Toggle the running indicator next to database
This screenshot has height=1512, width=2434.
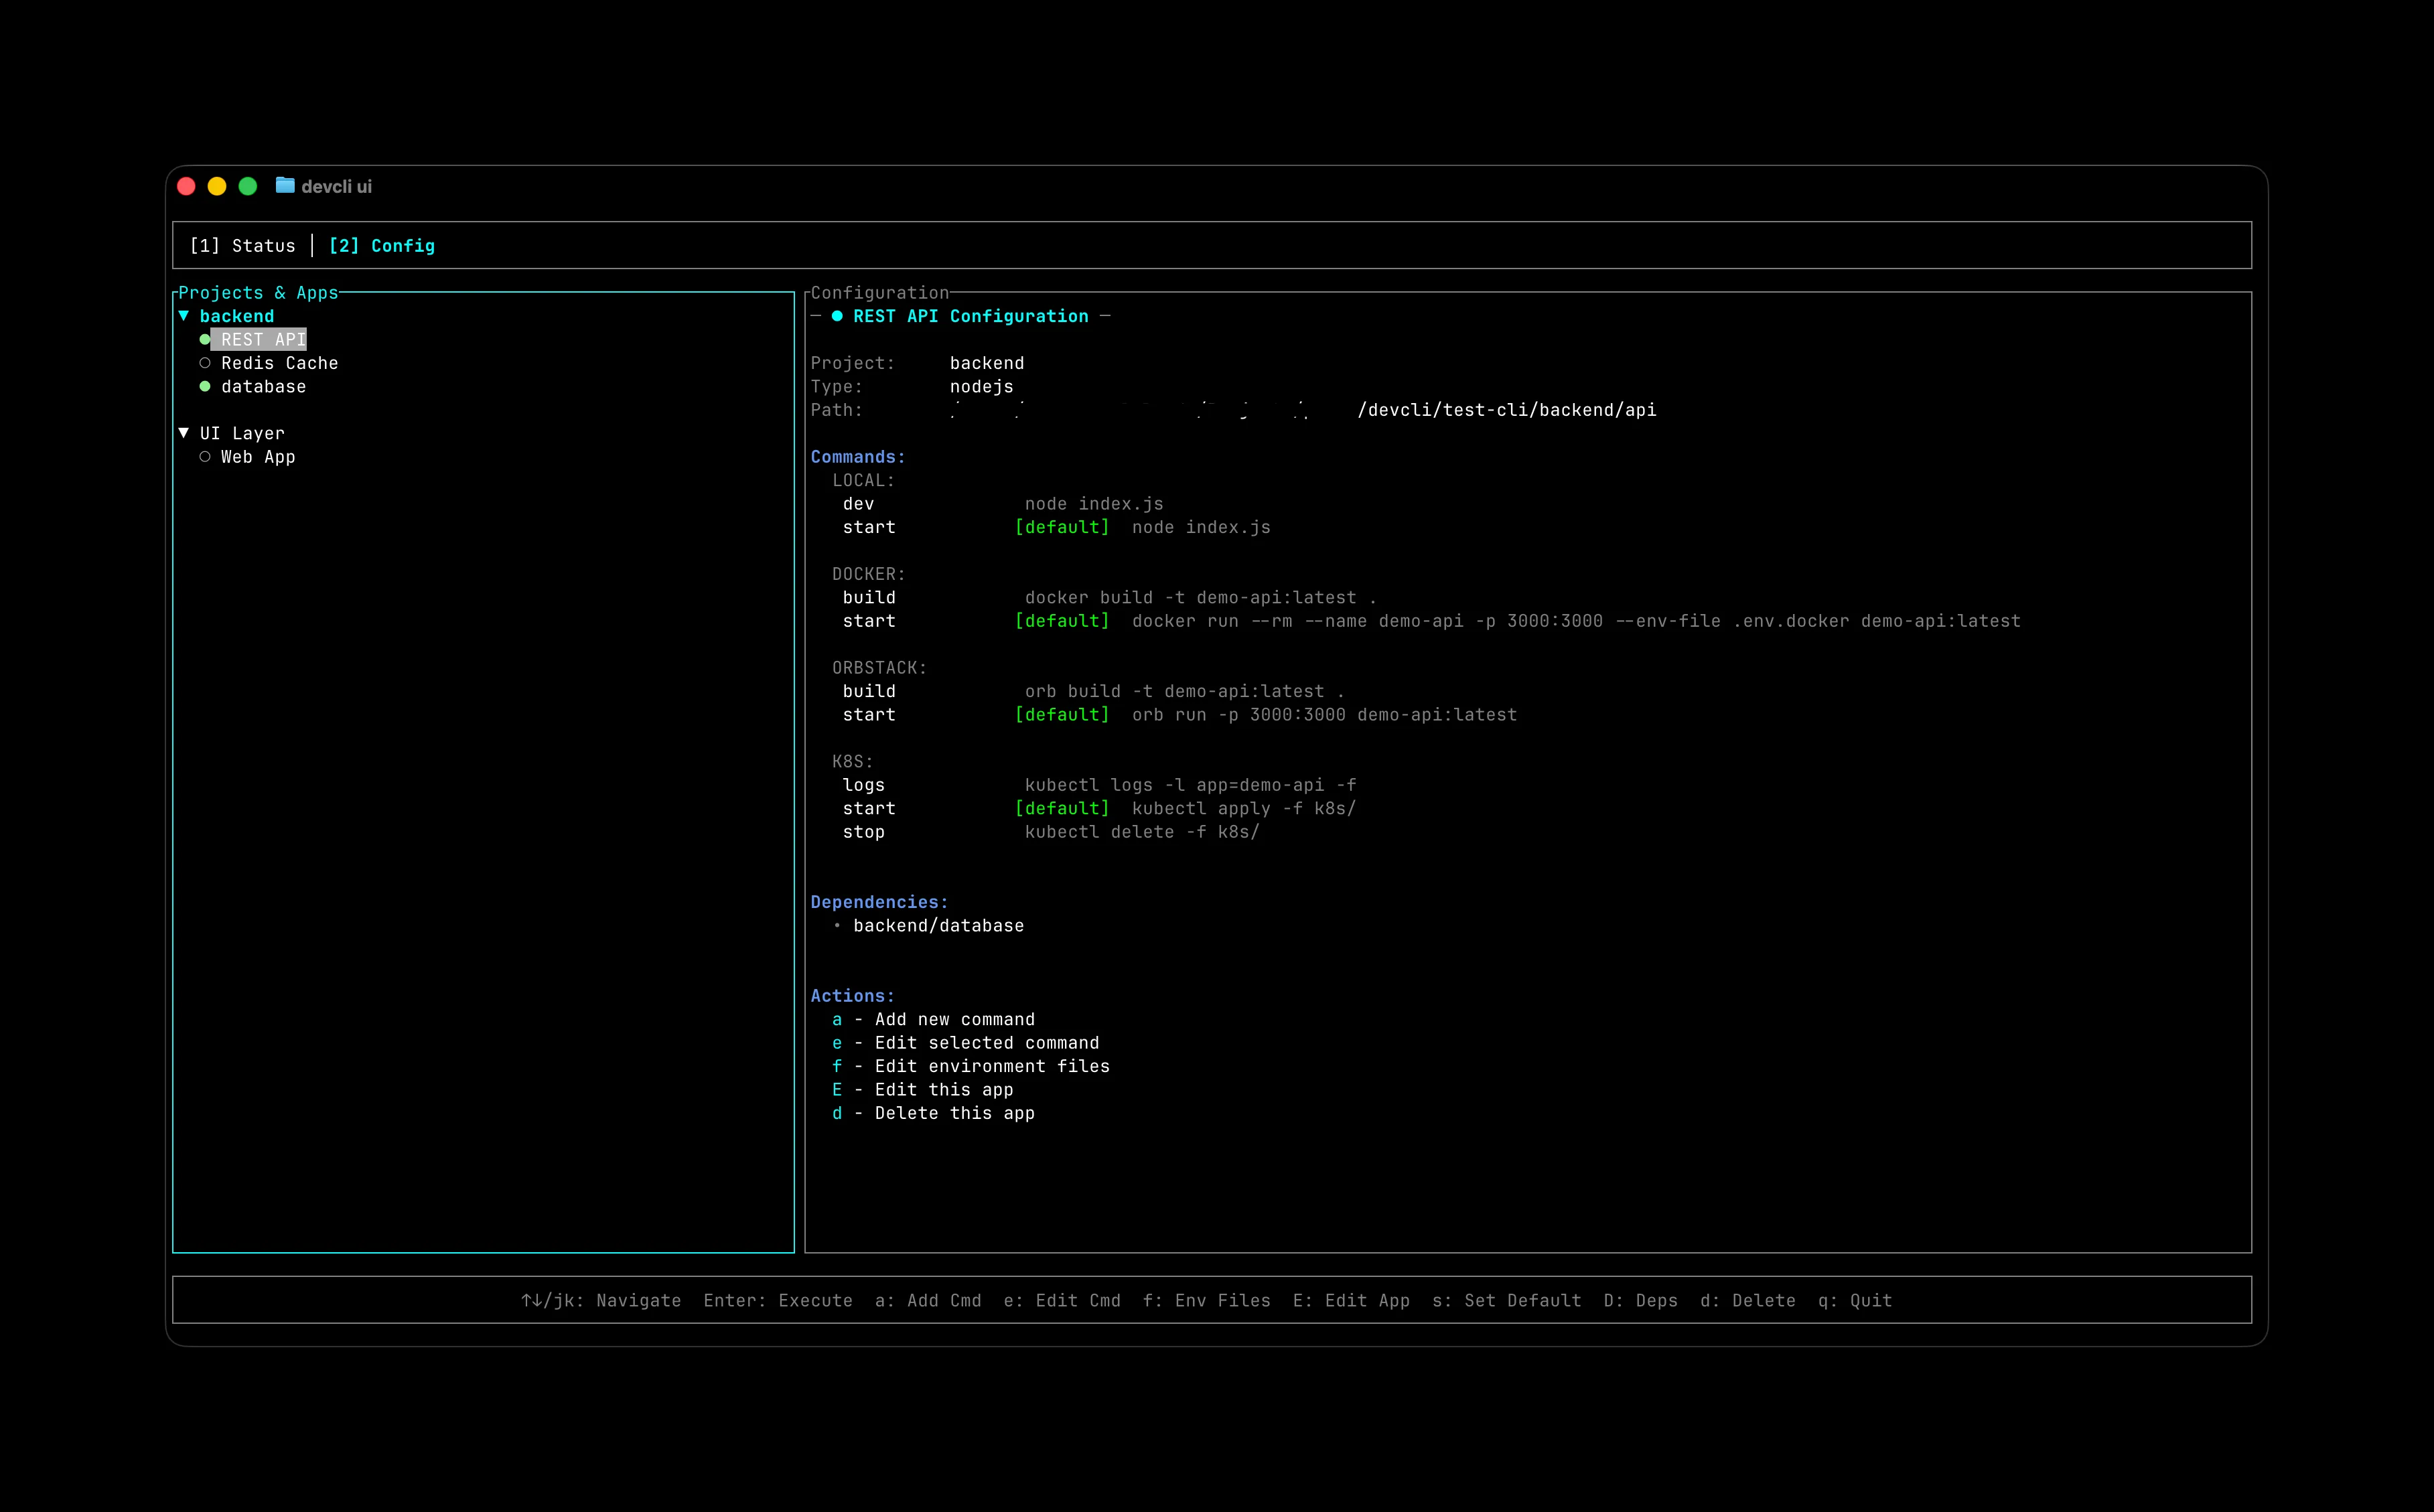(206, 386)
